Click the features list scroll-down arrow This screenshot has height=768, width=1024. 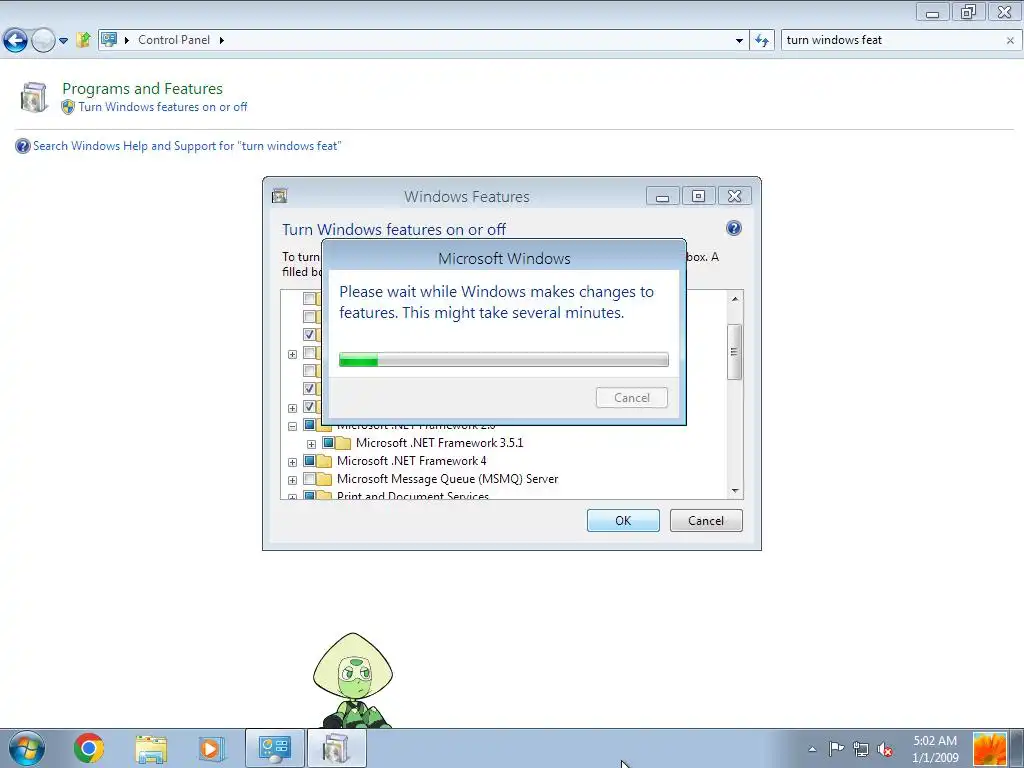pyautogui.click(x=735, y=490)
